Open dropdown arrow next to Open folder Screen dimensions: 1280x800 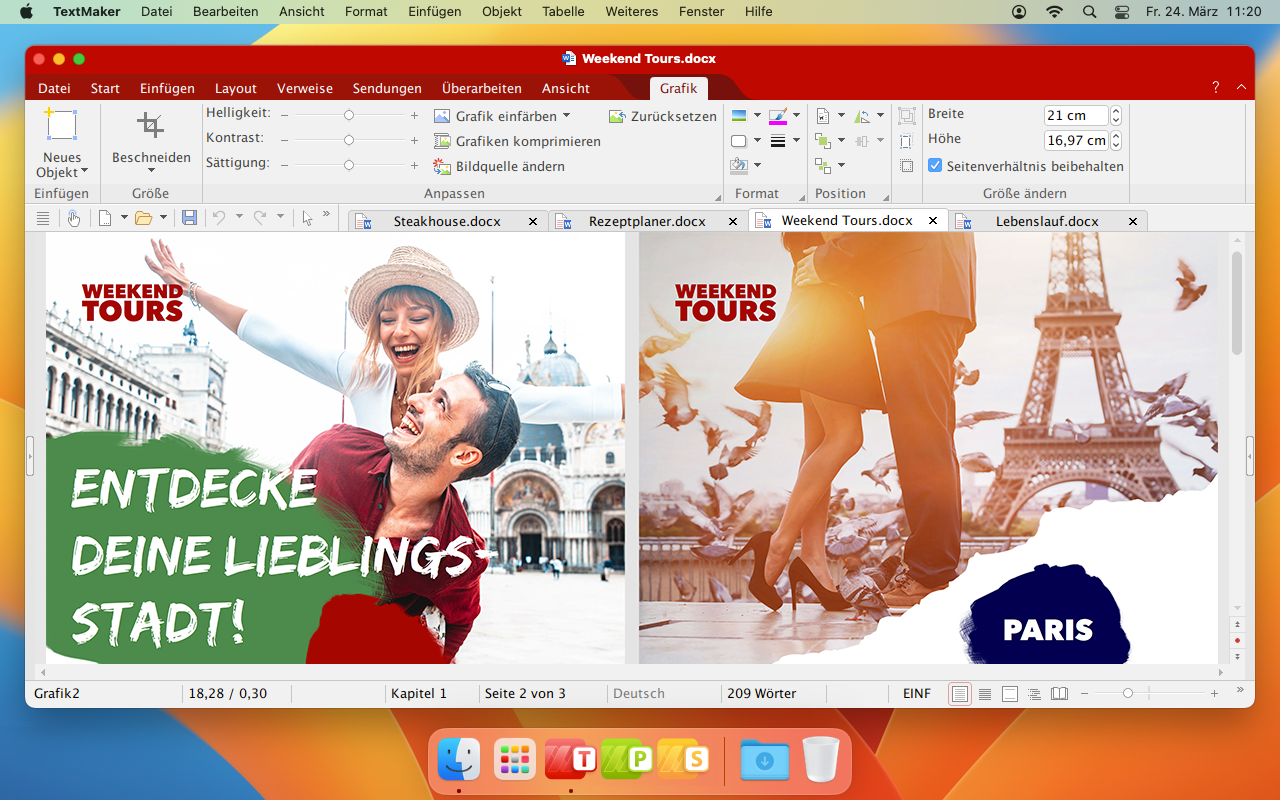coord(163,218)
